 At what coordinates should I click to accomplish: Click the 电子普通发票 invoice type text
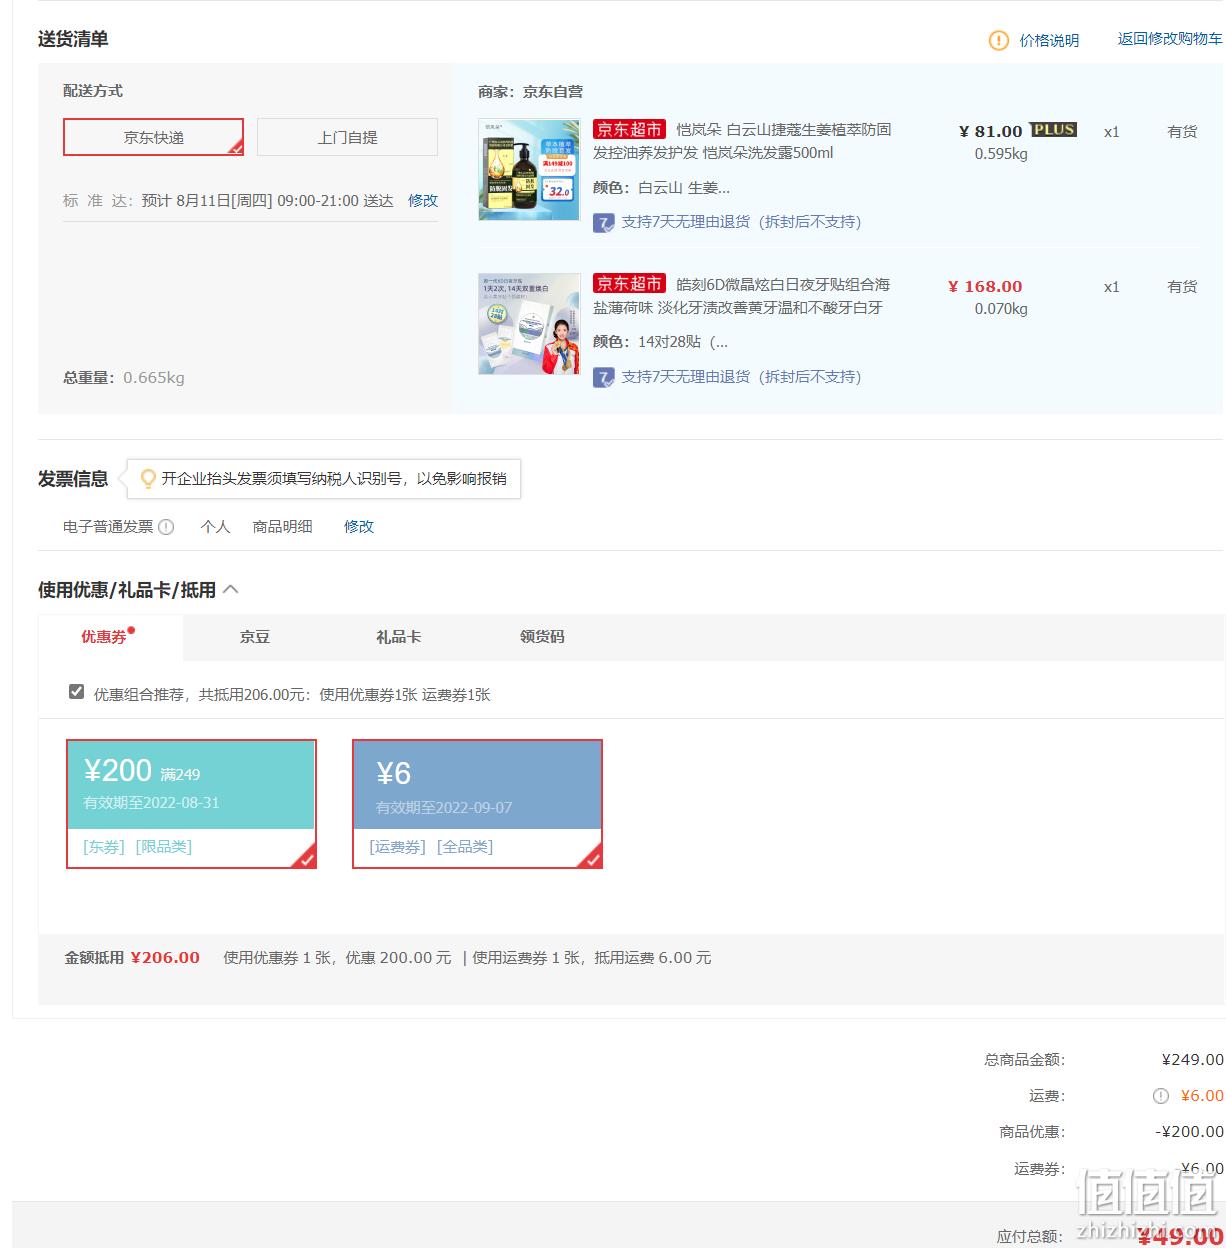[x=108, y=527]
